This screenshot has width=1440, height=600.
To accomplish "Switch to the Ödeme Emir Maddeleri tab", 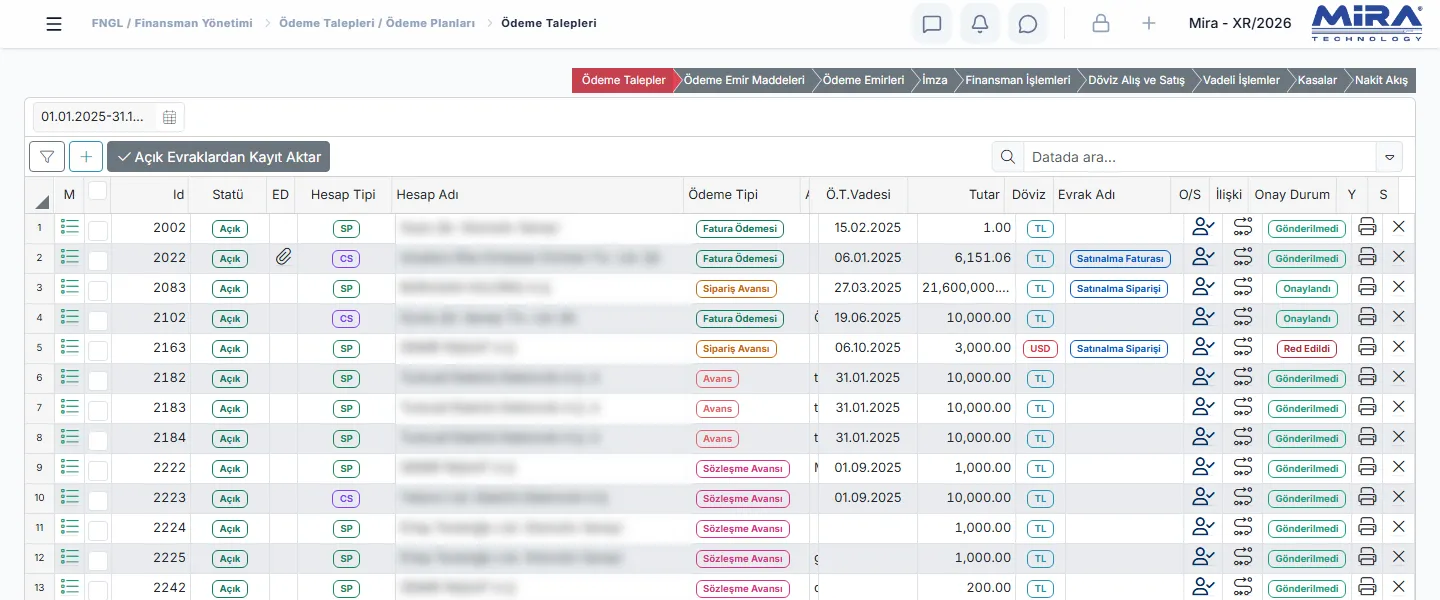I will pos(744,80).
